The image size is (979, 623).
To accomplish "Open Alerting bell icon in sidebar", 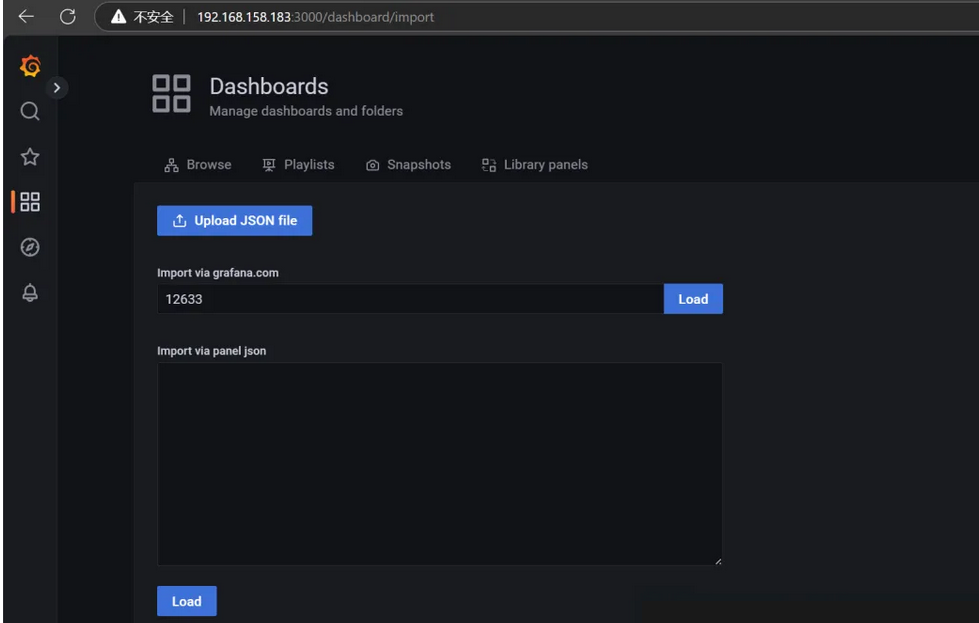I will [x=30, y=292].
